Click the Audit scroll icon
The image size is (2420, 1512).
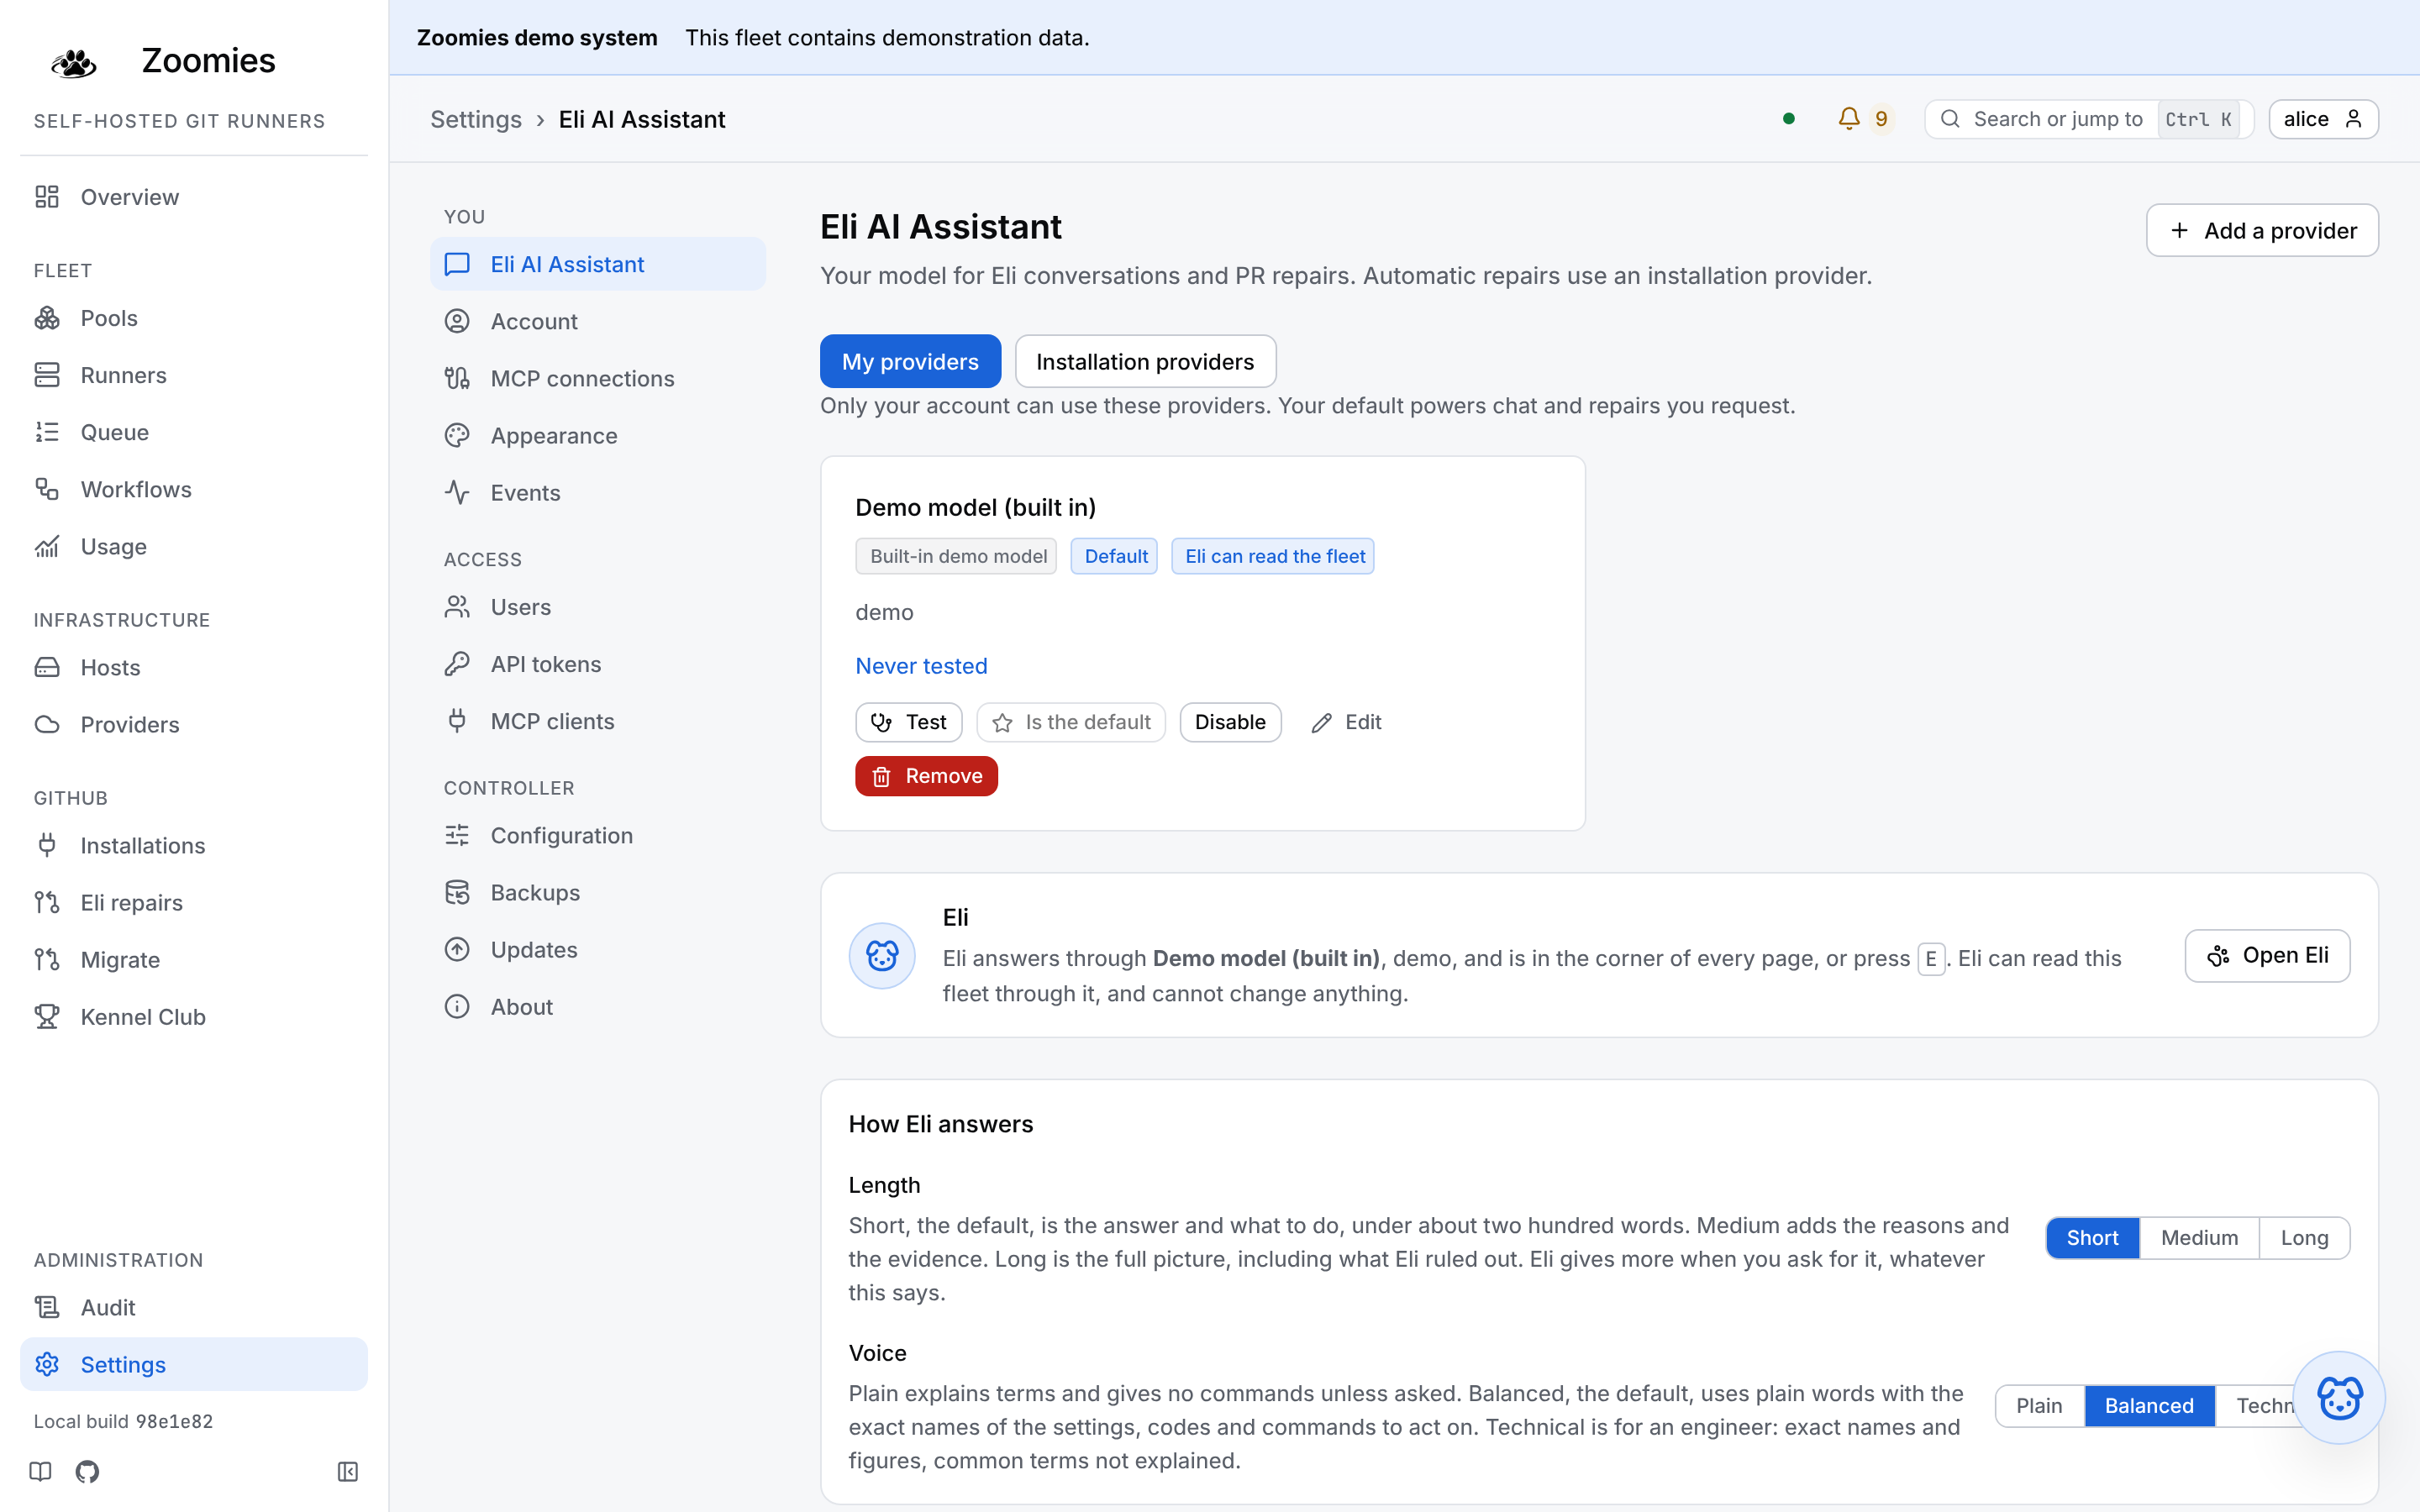coord(47,1307)
